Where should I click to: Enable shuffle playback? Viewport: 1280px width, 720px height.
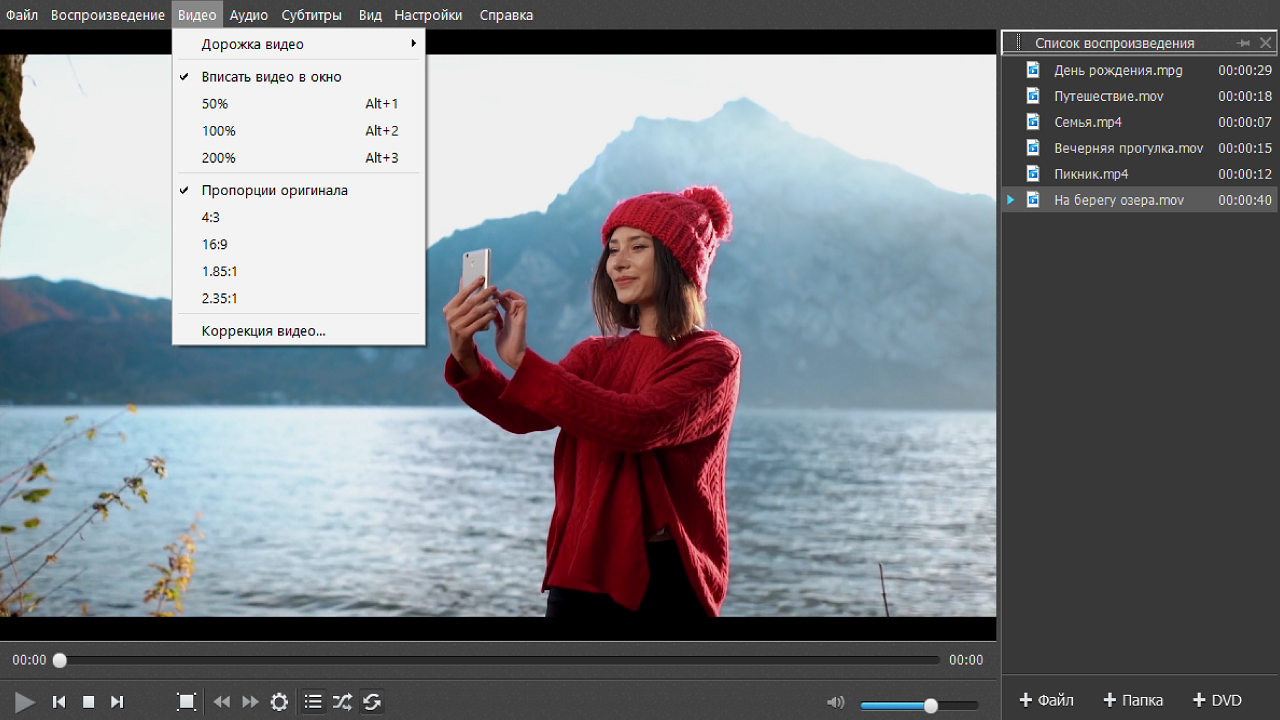[x=342, y=702]
